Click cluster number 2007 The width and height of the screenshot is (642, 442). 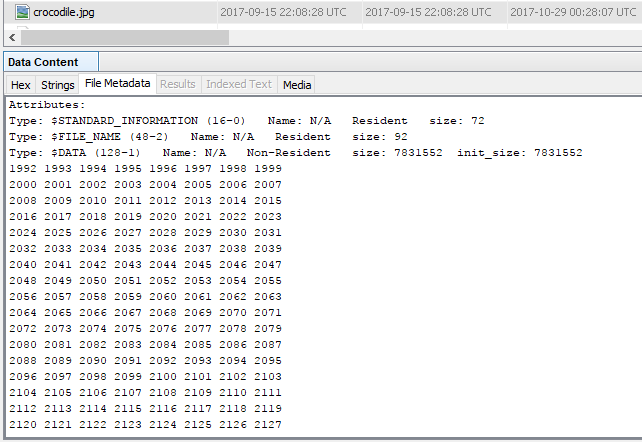tap(268, 185)
